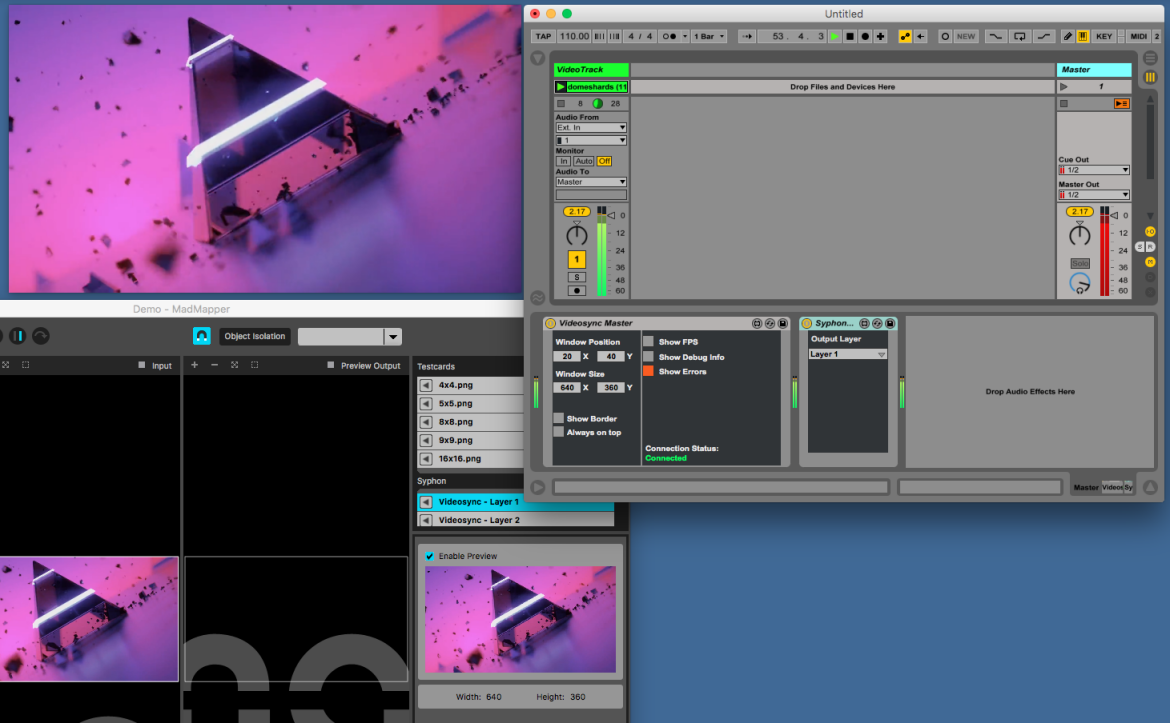Toggle the Videosync Master device activator

(551, 323)
